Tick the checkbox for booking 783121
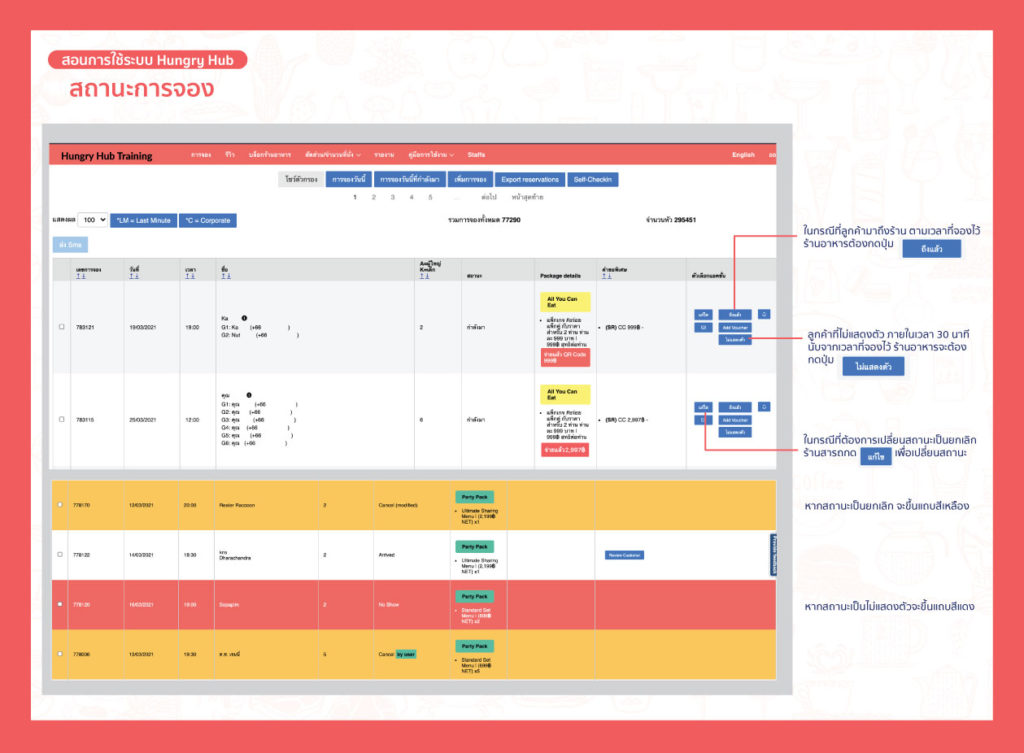The width and height of the screenshot is (1024, 753). point(61,327)
